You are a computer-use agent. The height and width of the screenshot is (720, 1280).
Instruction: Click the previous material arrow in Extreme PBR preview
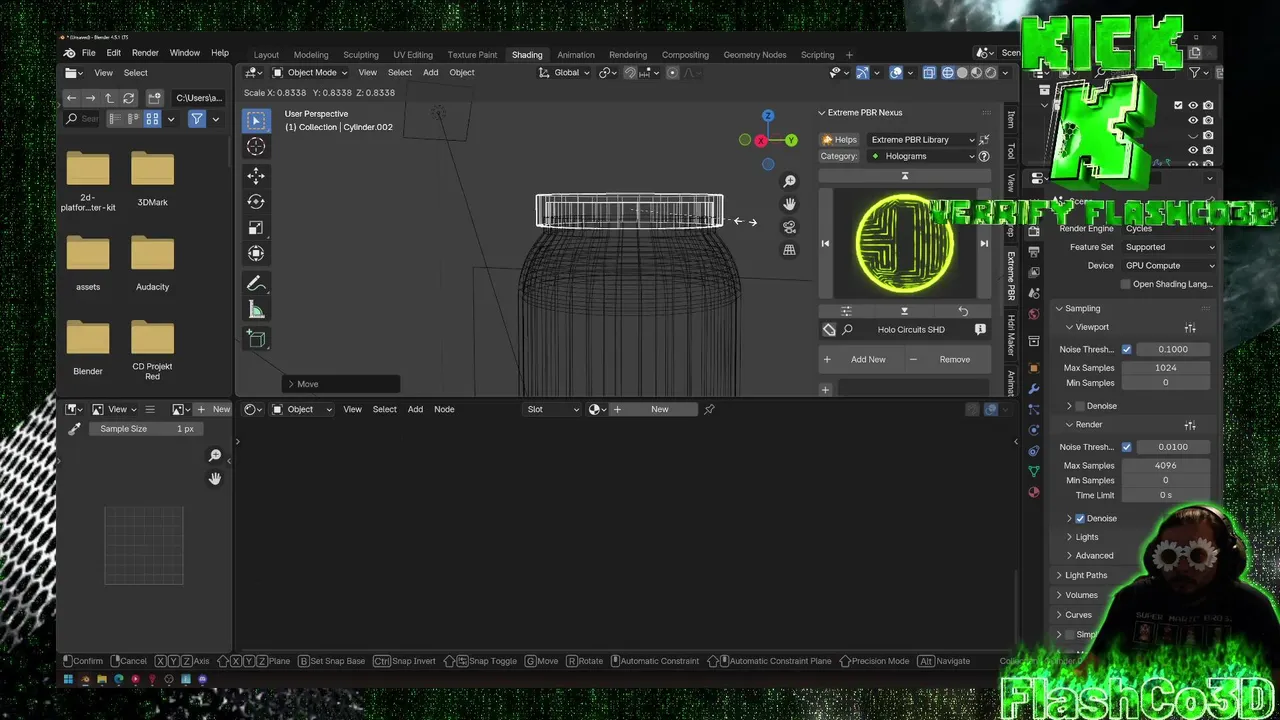825,243
